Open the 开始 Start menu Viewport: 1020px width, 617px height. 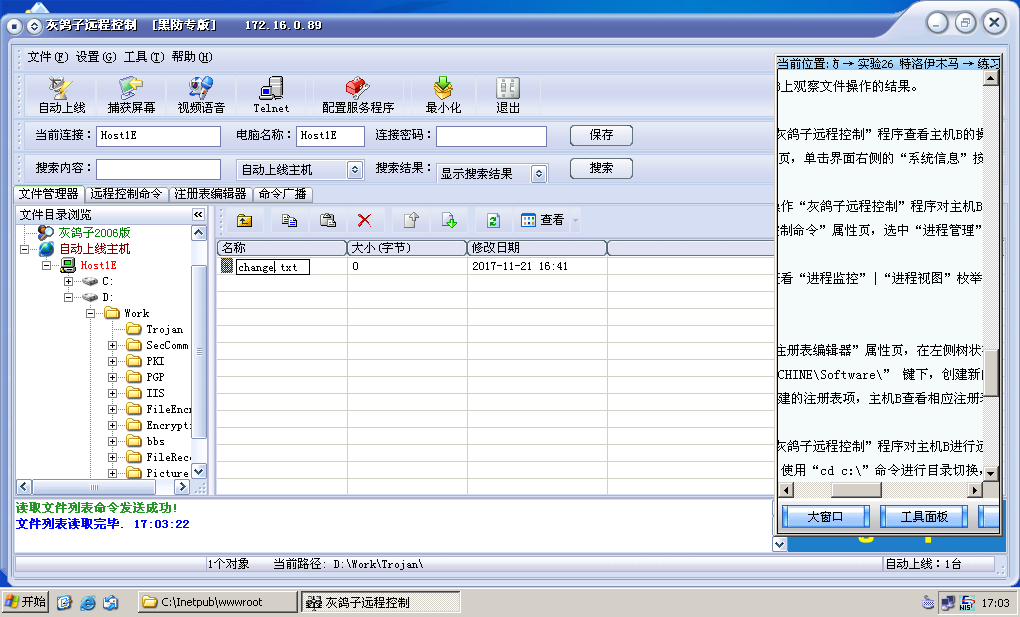pyautogui.click(x=25, y=602)
